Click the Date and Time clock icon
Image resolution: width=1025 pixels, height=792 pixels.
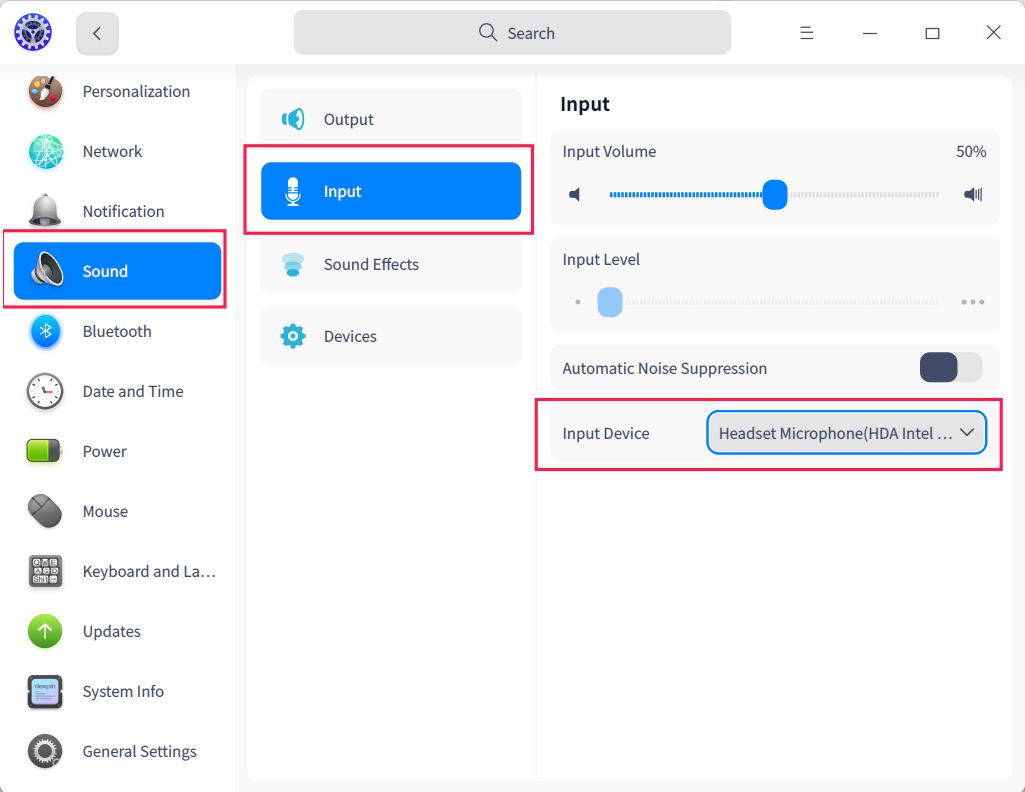point(45,391)
